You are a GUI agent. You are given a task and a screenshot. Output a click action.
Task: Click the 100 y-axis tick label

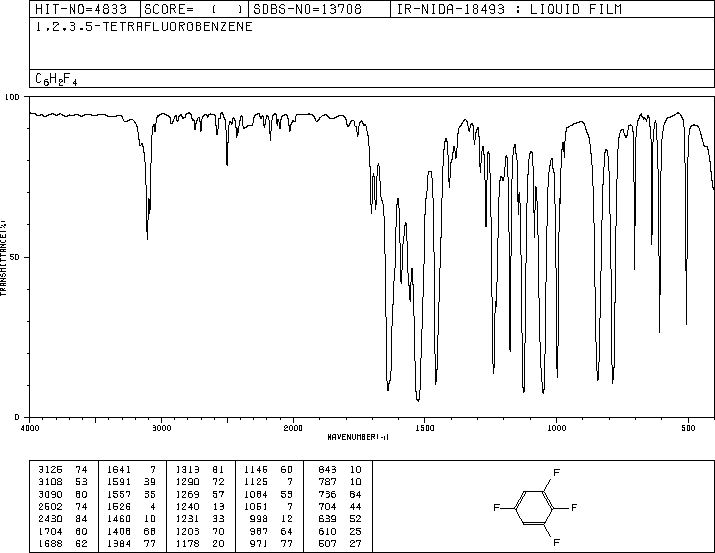point(12,97)
